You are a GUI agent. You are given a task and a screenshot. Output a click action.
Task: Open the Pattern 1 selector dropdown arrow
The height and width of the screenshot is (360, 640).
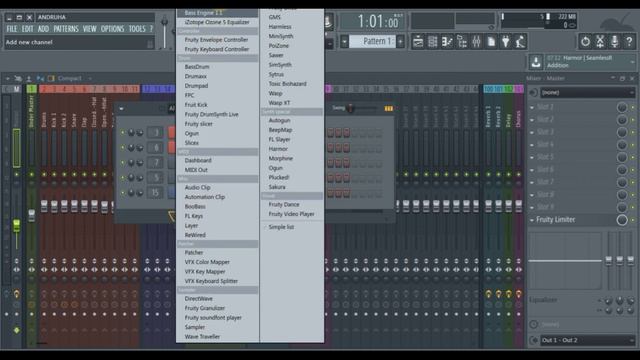344,42
